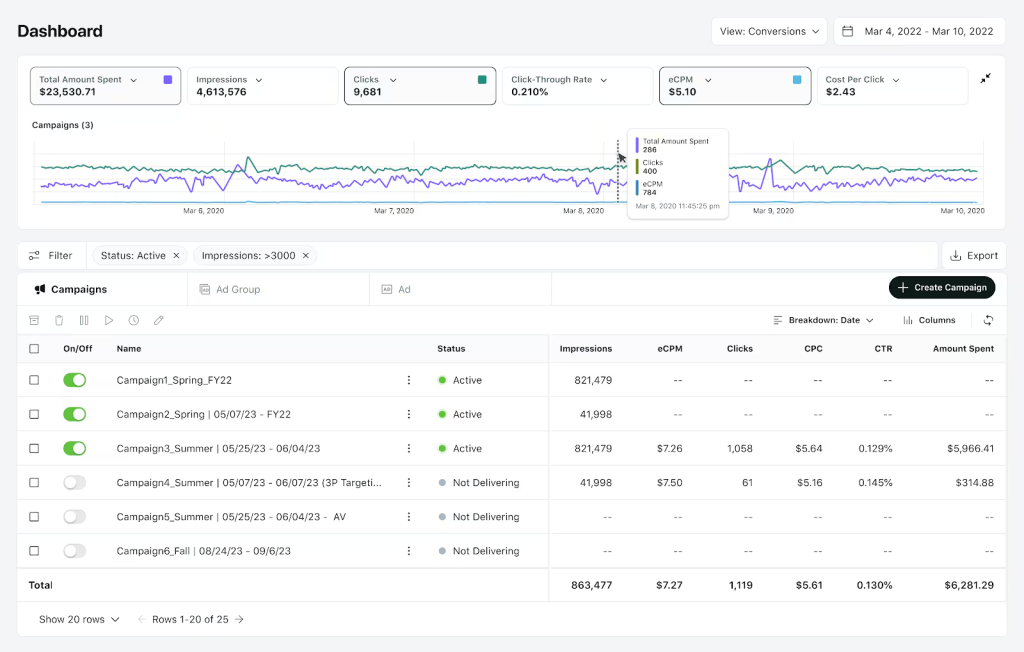Collapse the chart panel with the shrink icon
Image resolution: width=1024 pixels, height=652 pixels.
[x=986, y=78]
